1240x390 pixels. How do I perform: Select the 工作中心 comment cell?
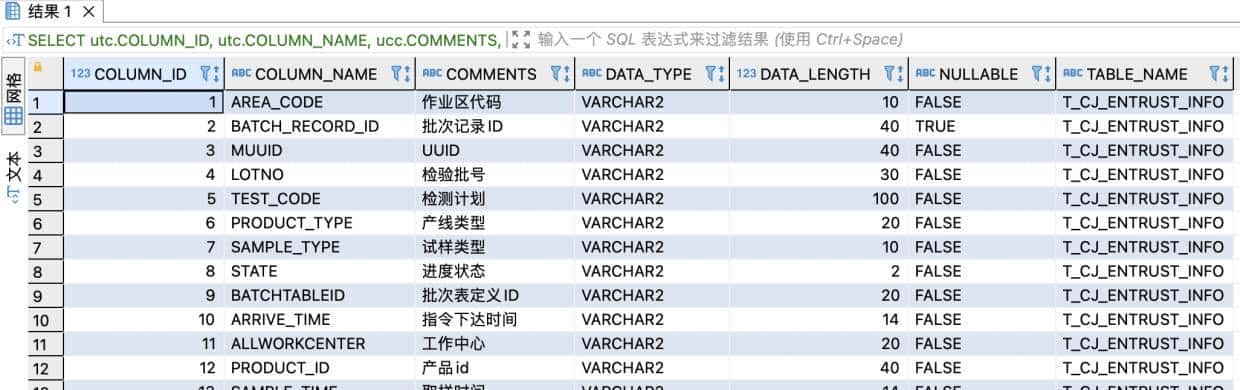coord(495,343)
